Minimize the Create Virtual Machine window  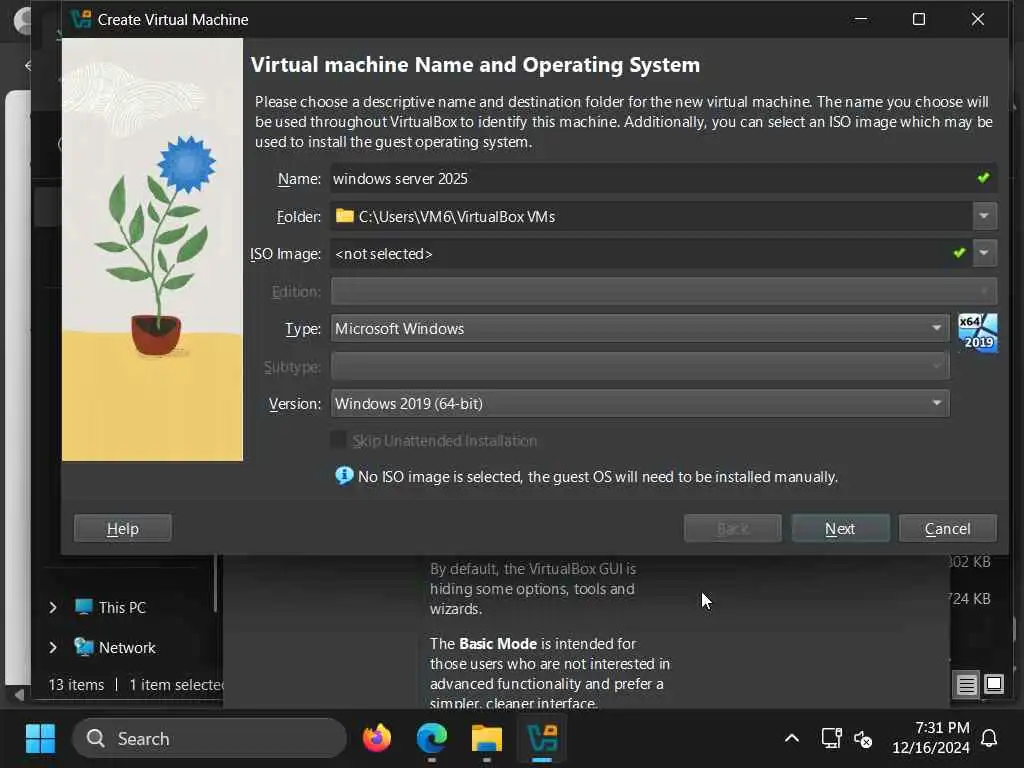click(861, 19)
